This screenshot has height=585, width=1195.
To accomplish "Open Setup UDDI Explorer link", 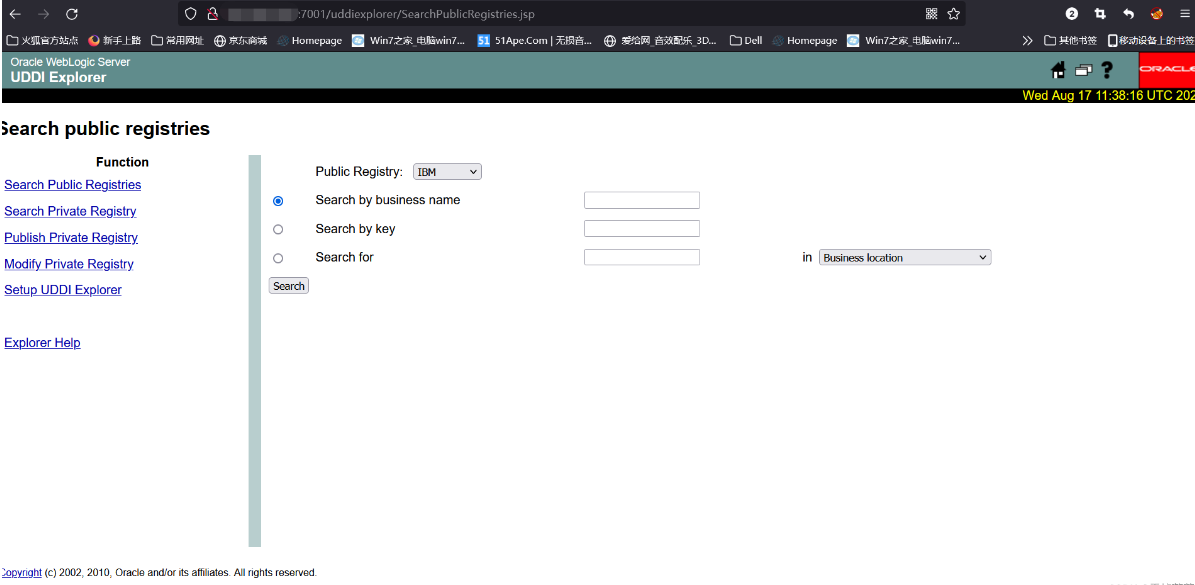I will [62, 290].
